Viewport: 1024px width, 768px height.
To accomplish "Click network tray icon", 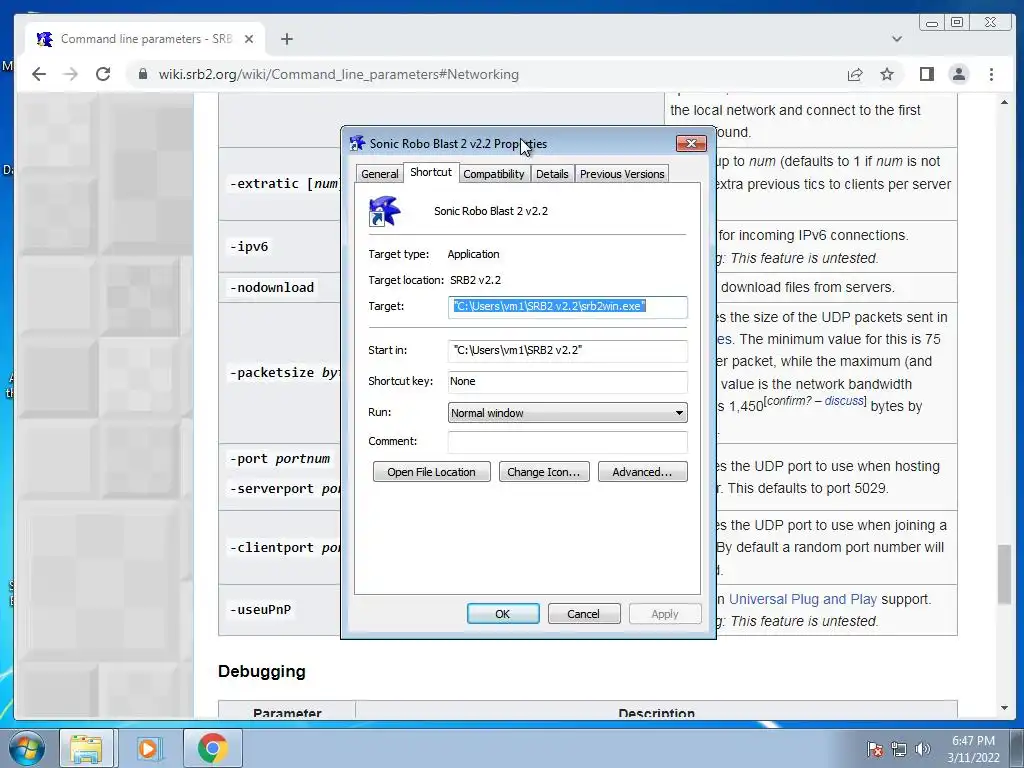I will (x=899, y=749).
